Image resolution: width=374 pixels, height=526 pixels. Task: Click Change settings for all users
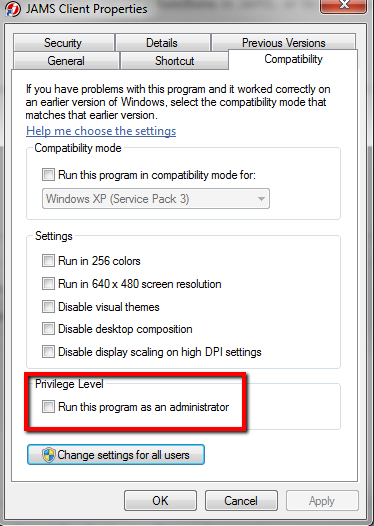(x=116, y=455)
